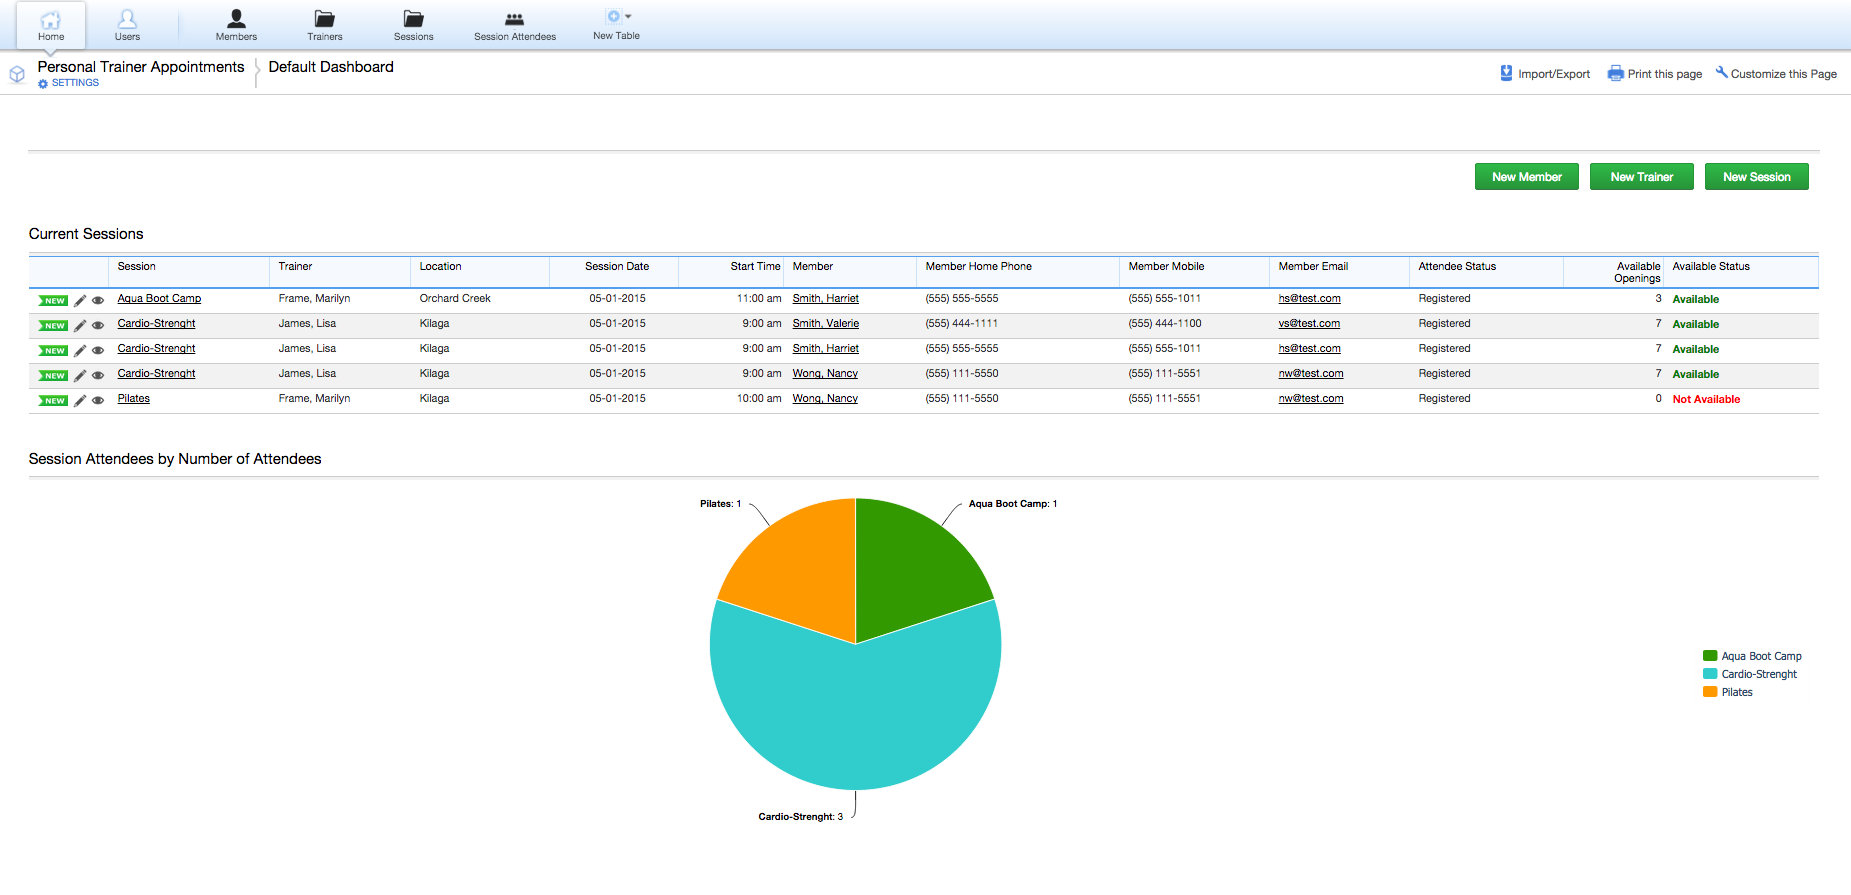Viewport: 1851px width, 895px height.
Task: Sort by Session column header
Action: pos(136,266)
